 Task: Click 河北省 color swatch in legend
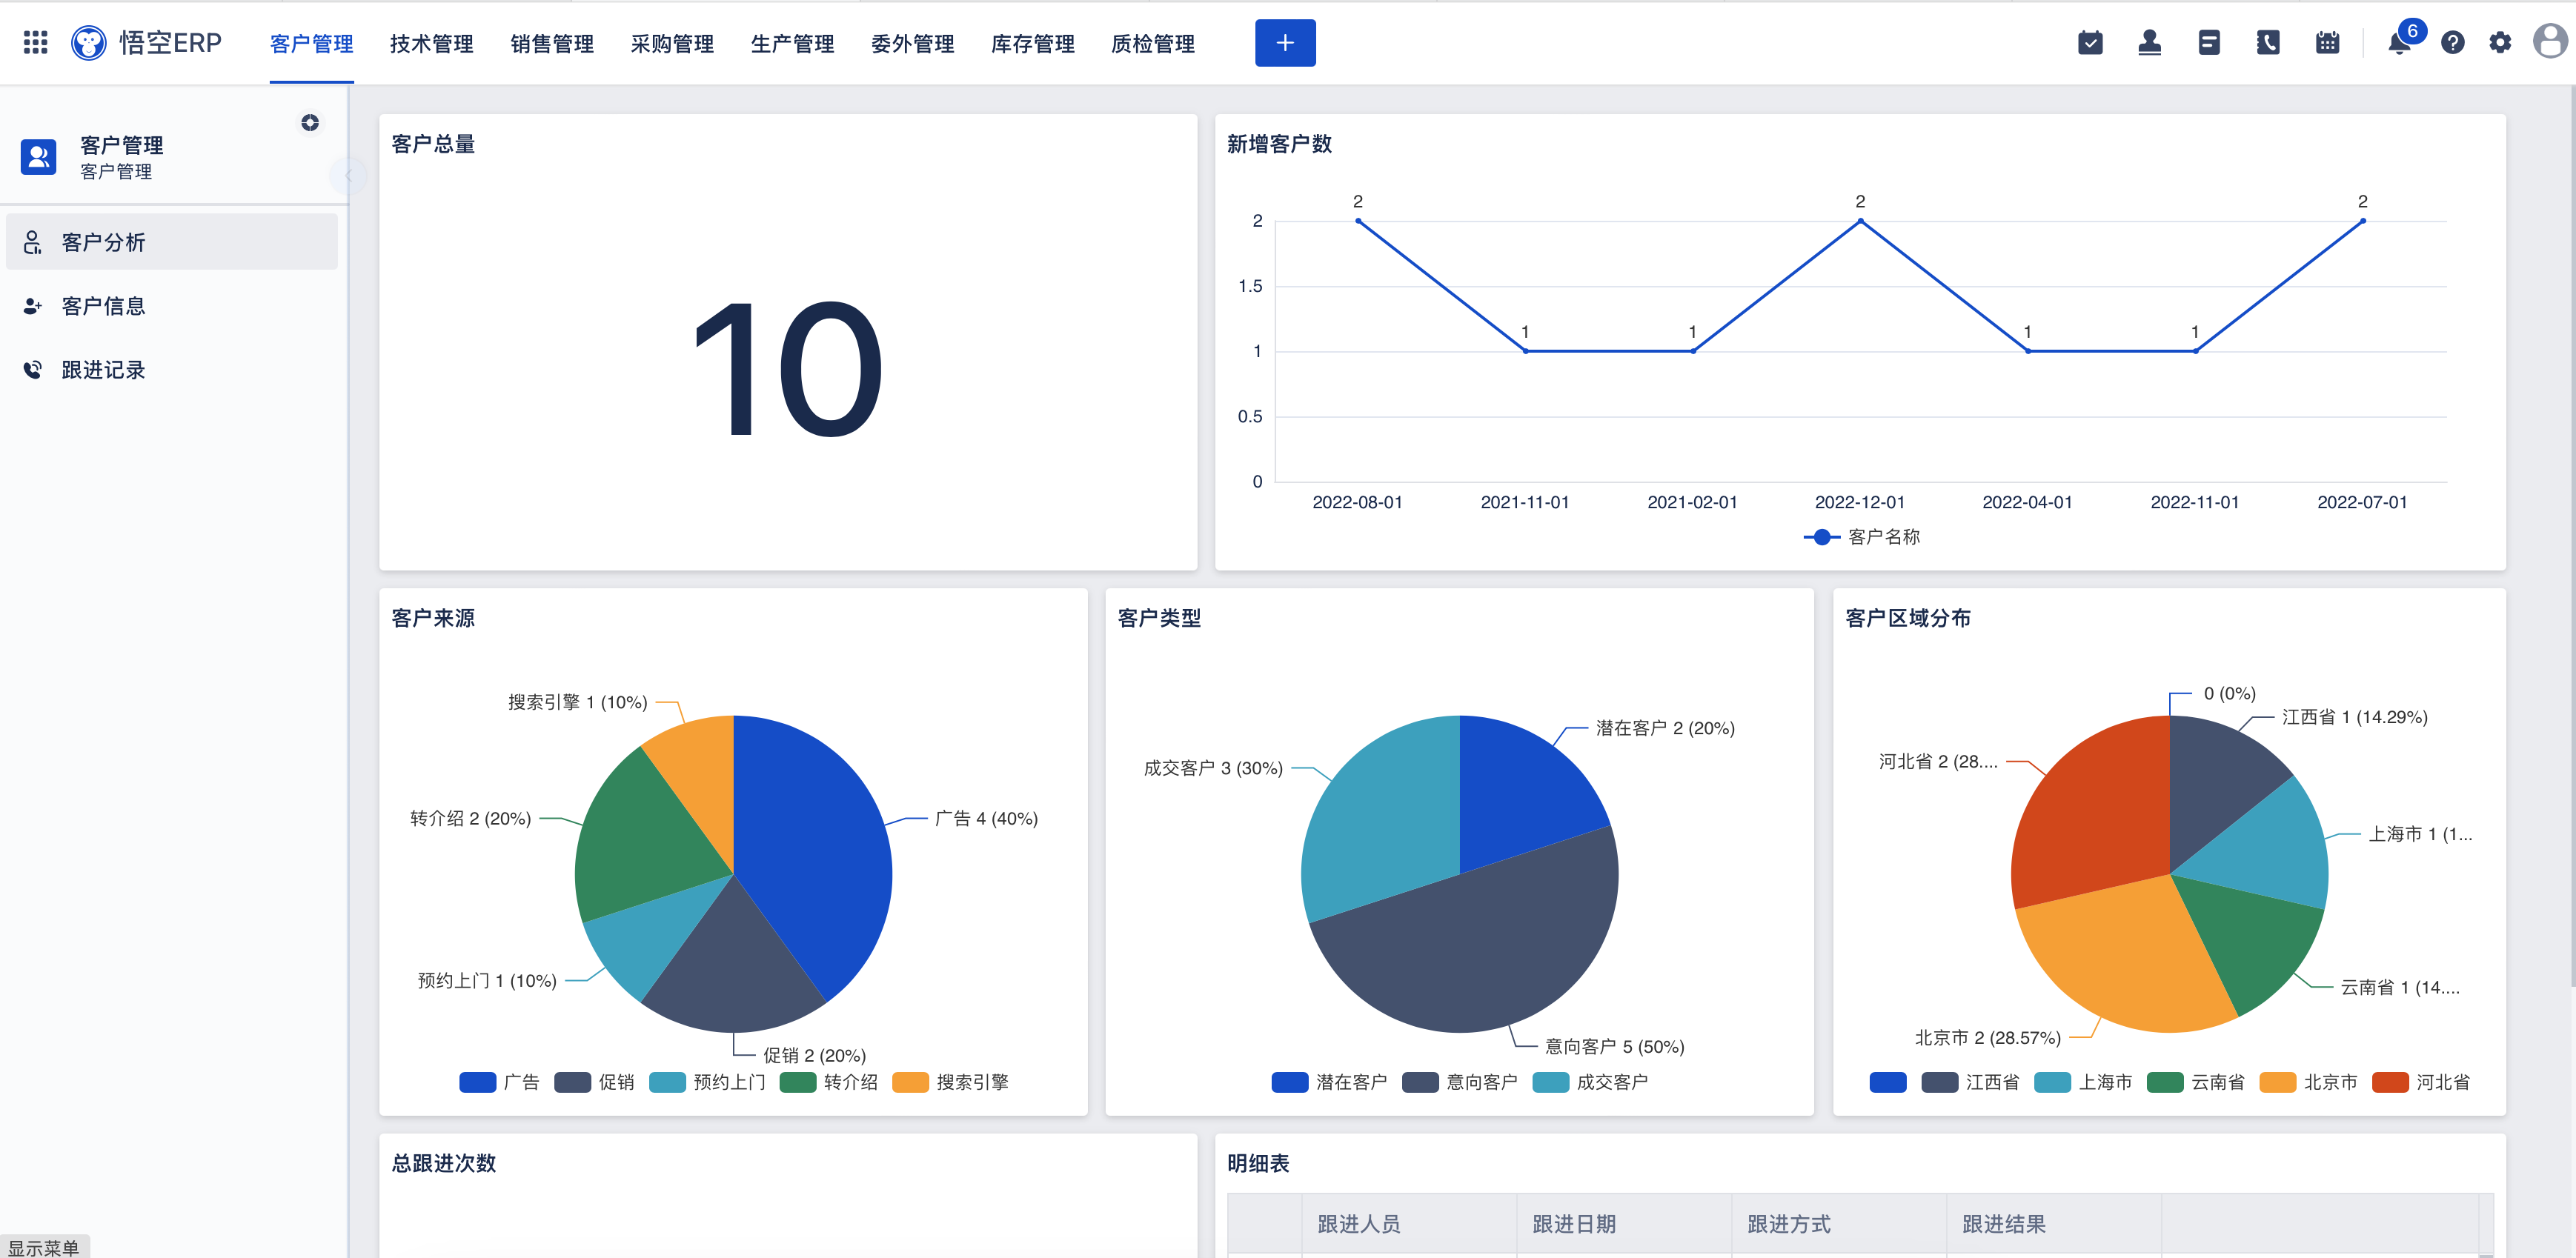(x=2390, y=1082)
